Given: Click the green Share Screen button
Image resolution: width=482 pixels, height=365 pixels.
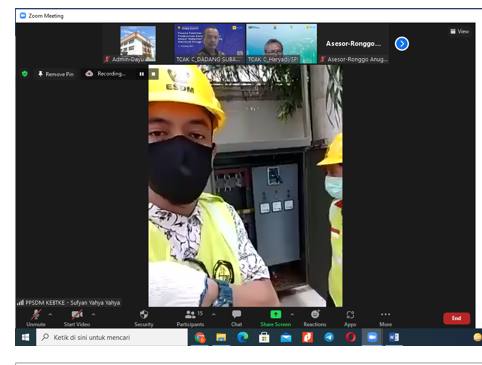Looking at the screenshot, I should click(276, 318).
